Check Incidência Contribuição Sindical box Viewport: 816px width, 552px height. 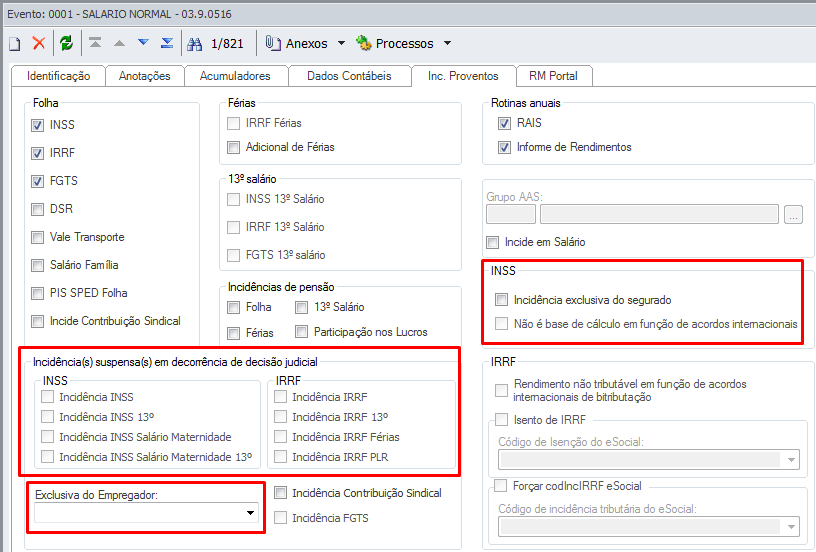click(280, 493)
